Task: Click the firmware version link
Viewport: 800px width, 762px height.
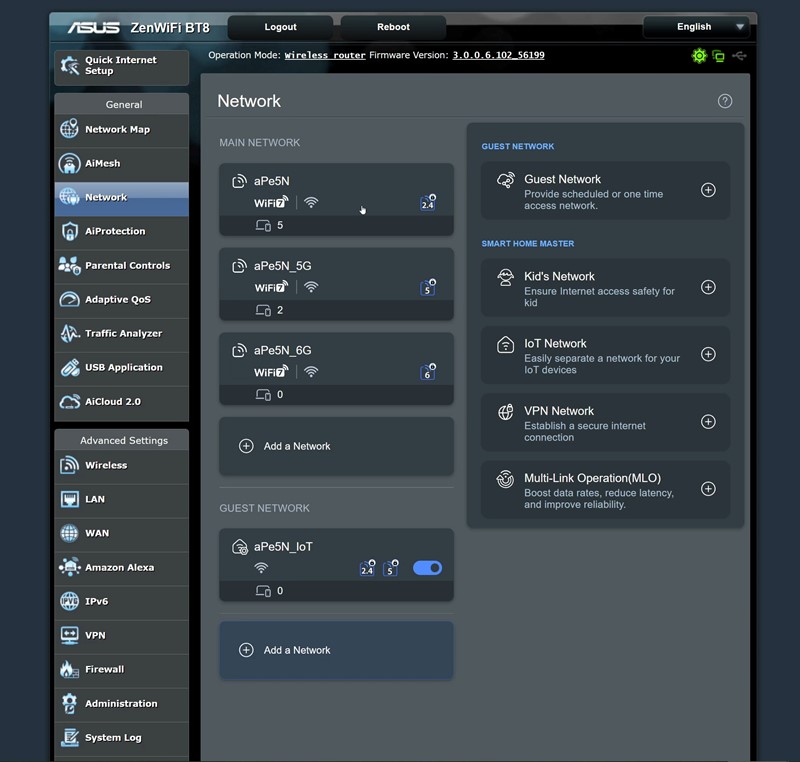Action: tap(498, 55)
